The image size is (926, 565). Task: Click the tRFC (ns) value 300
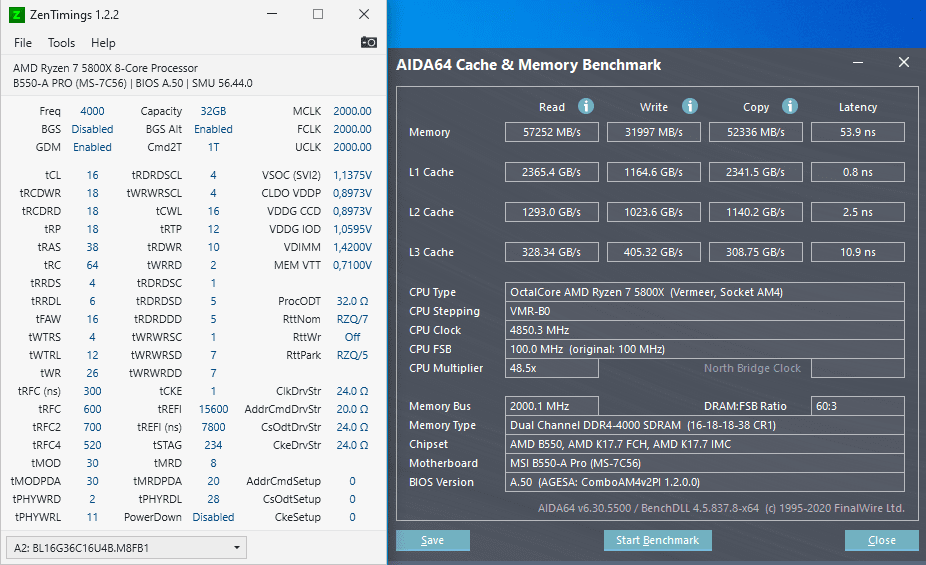[x=92, y=391]
